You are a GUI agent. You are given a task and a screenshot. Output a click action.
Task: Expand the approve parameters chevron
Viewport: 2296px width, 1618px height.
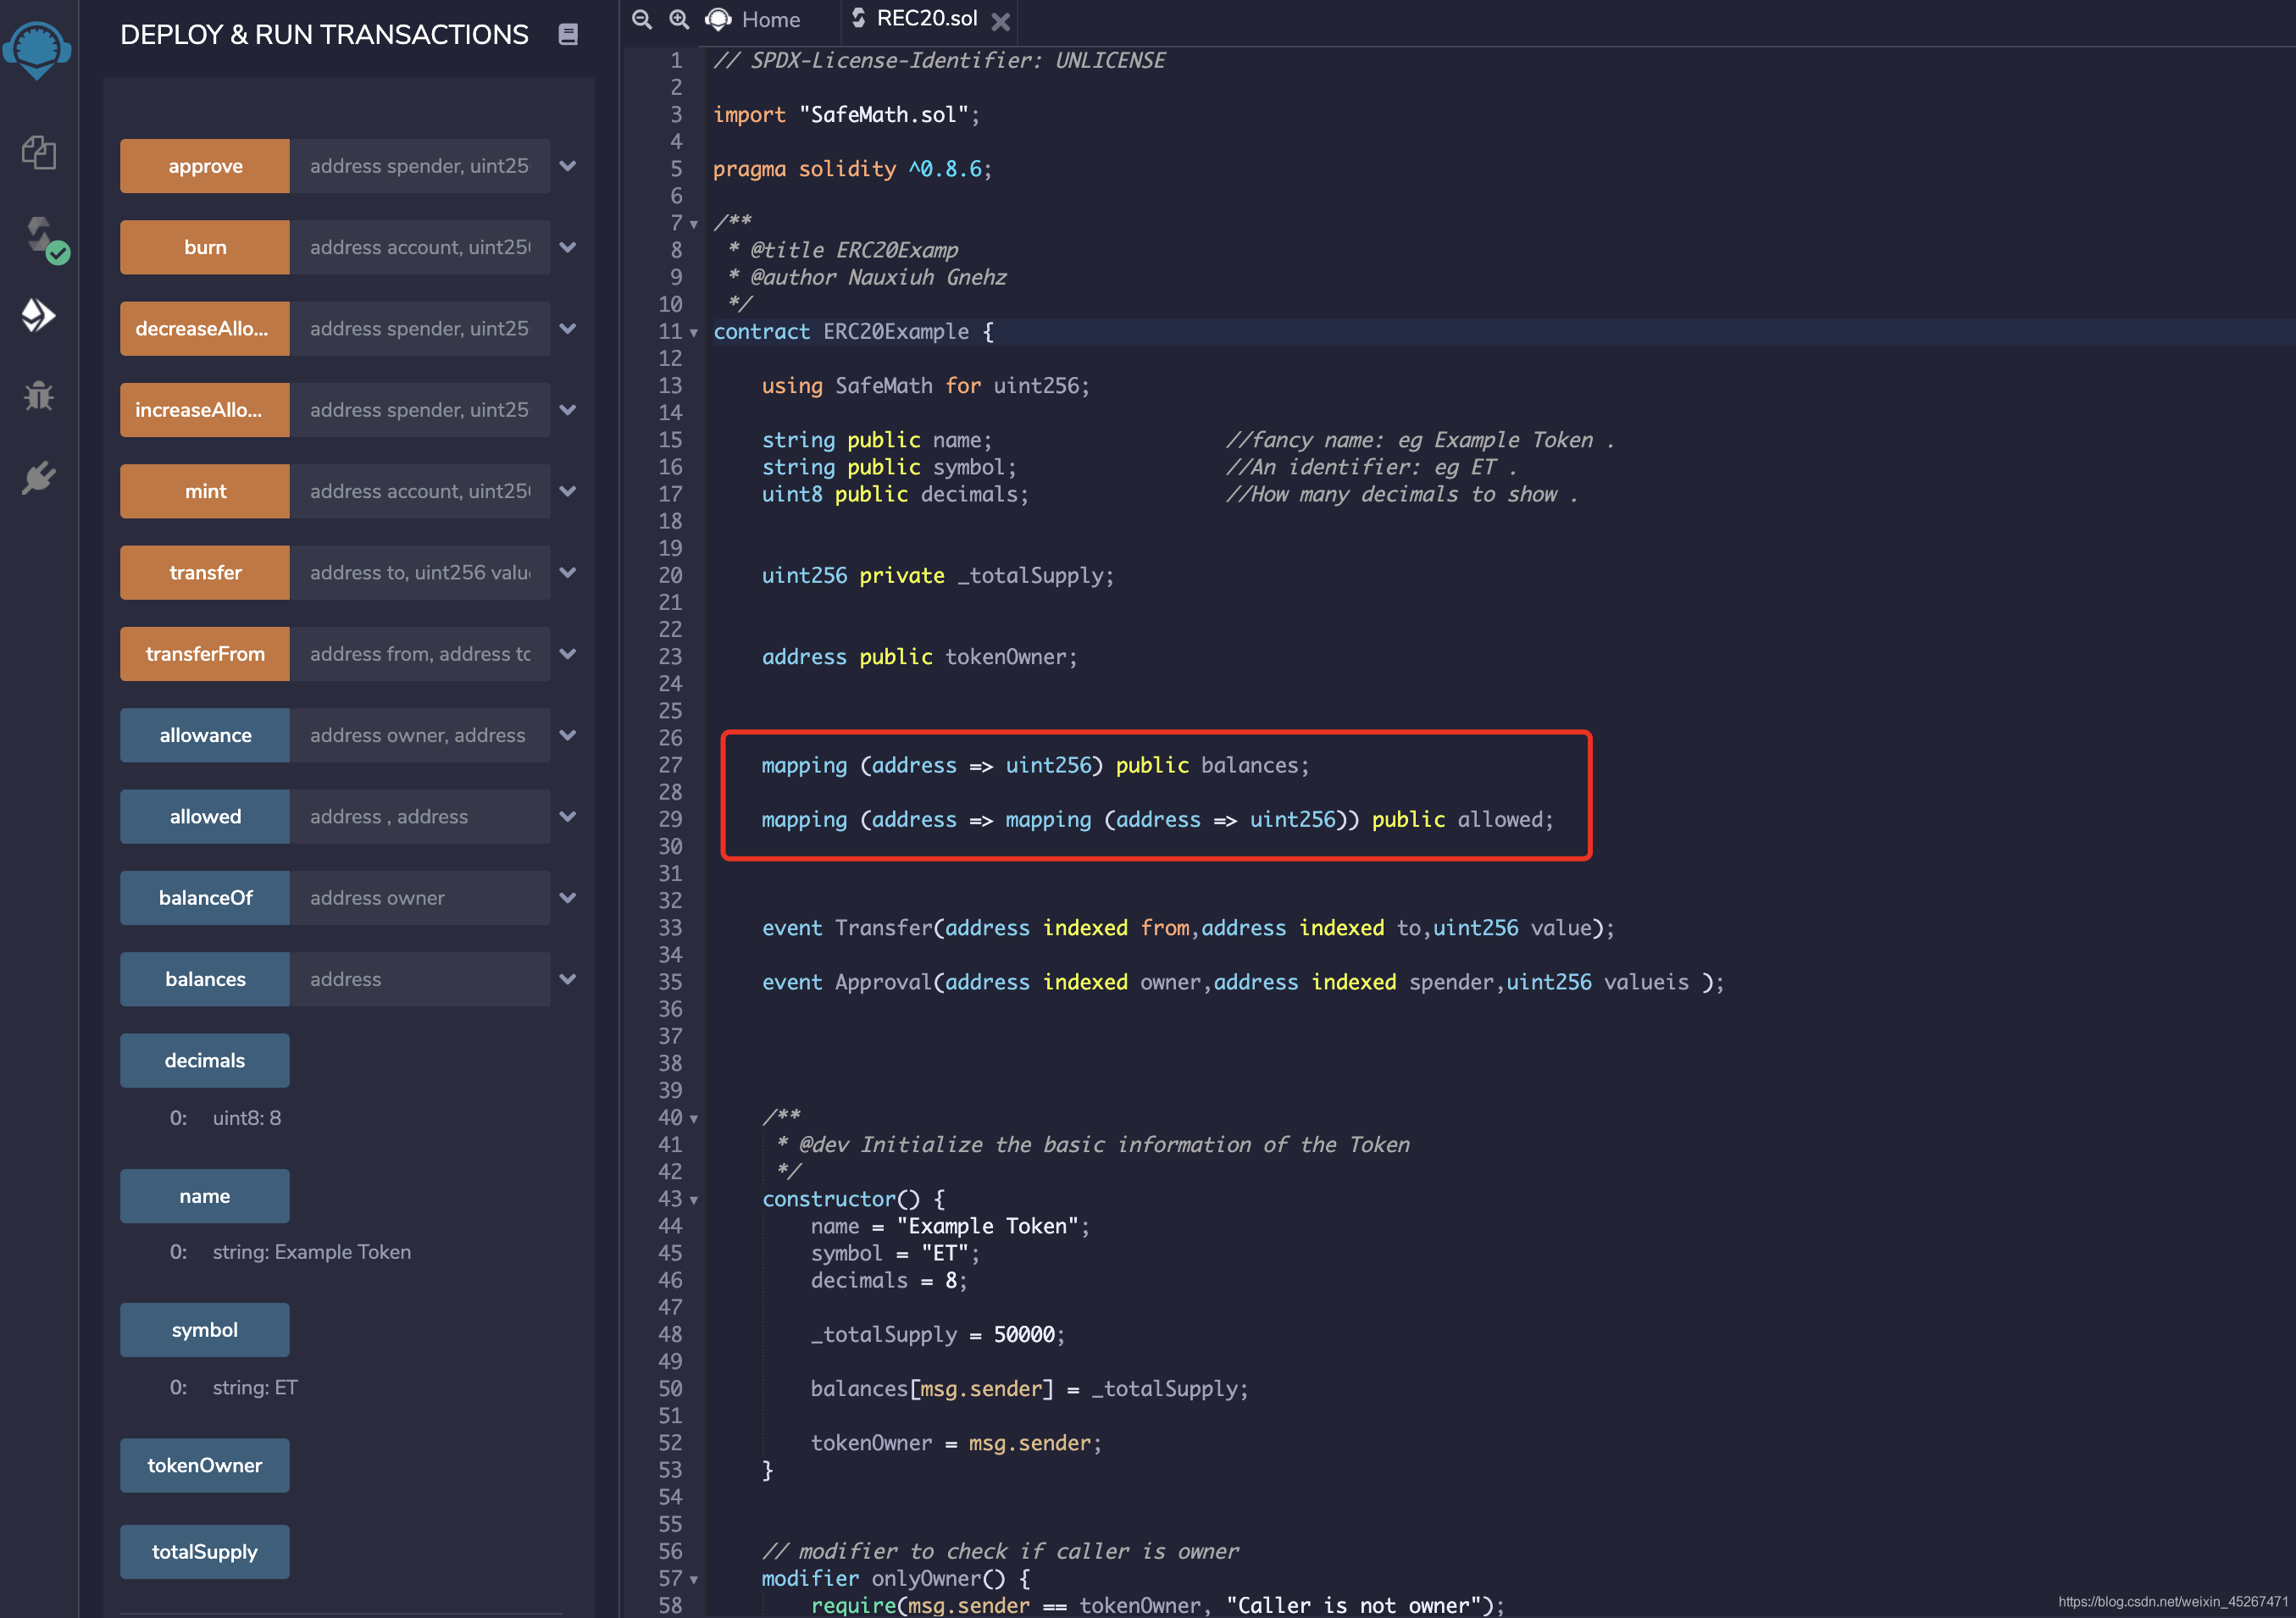568,166
